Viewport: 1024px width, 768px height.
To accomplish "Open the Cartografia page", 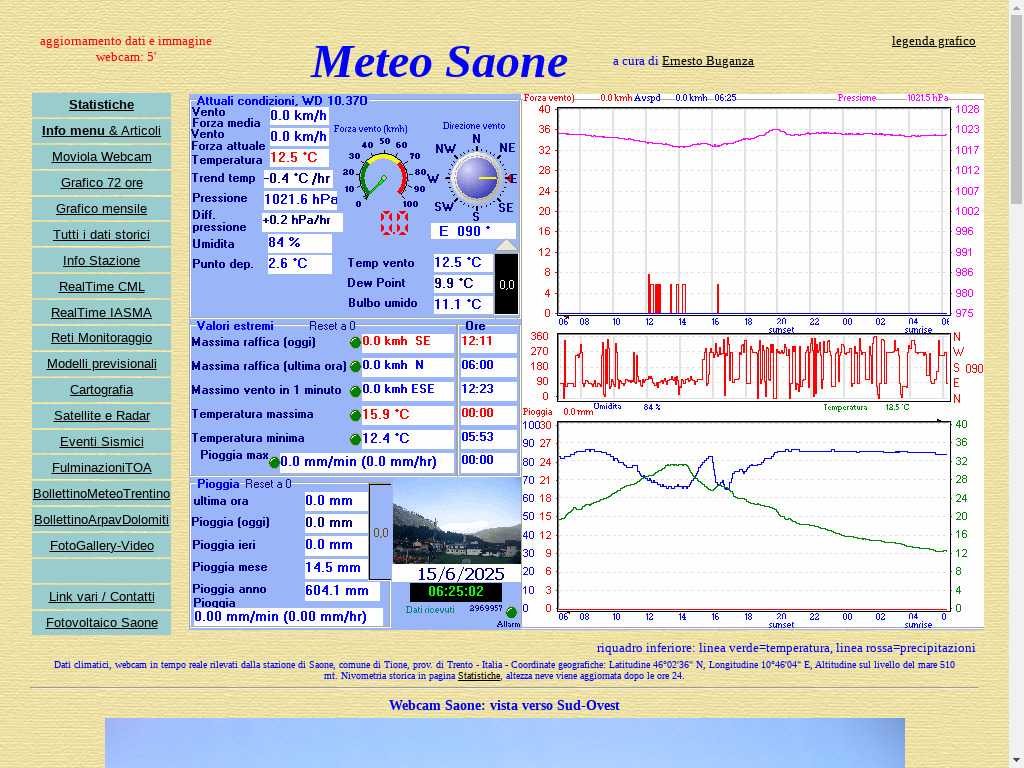I will 101,390.
